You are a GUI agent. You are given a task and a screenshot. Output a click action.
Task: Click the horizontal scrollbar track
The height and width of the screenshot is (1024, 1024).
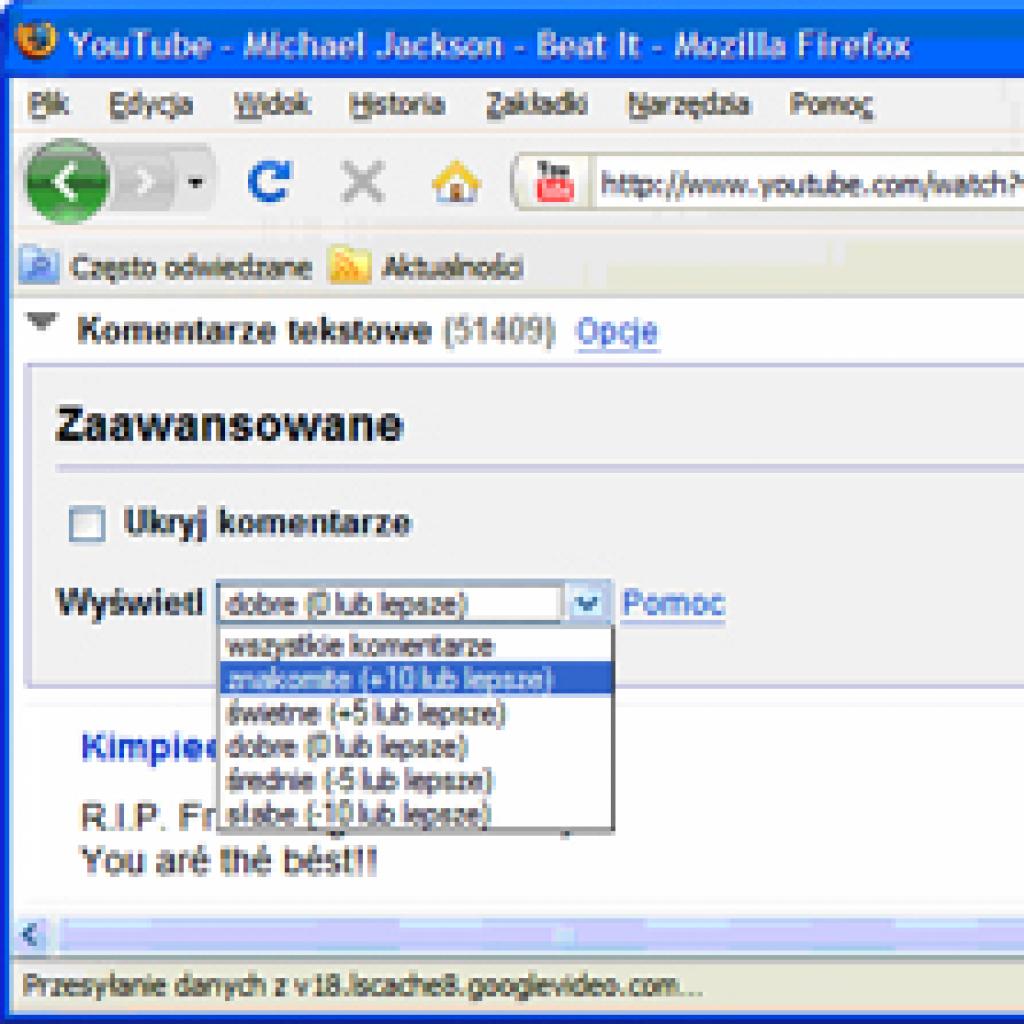(x=541, y=935)
